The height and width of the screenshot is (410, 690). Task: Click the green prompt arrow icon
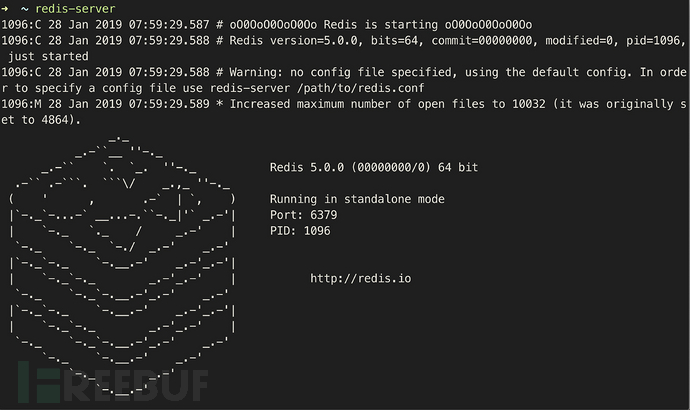(x=4, y=9)
